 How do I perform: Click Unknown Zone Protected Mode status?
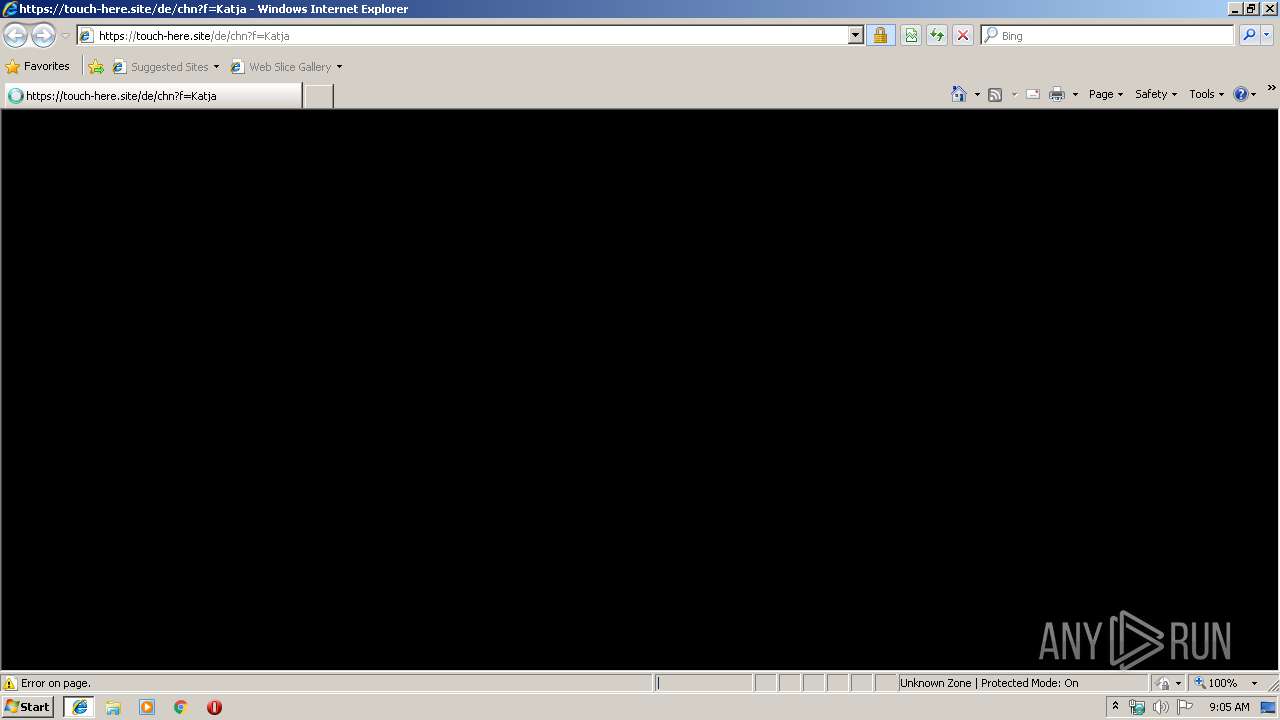click(989, 683)
